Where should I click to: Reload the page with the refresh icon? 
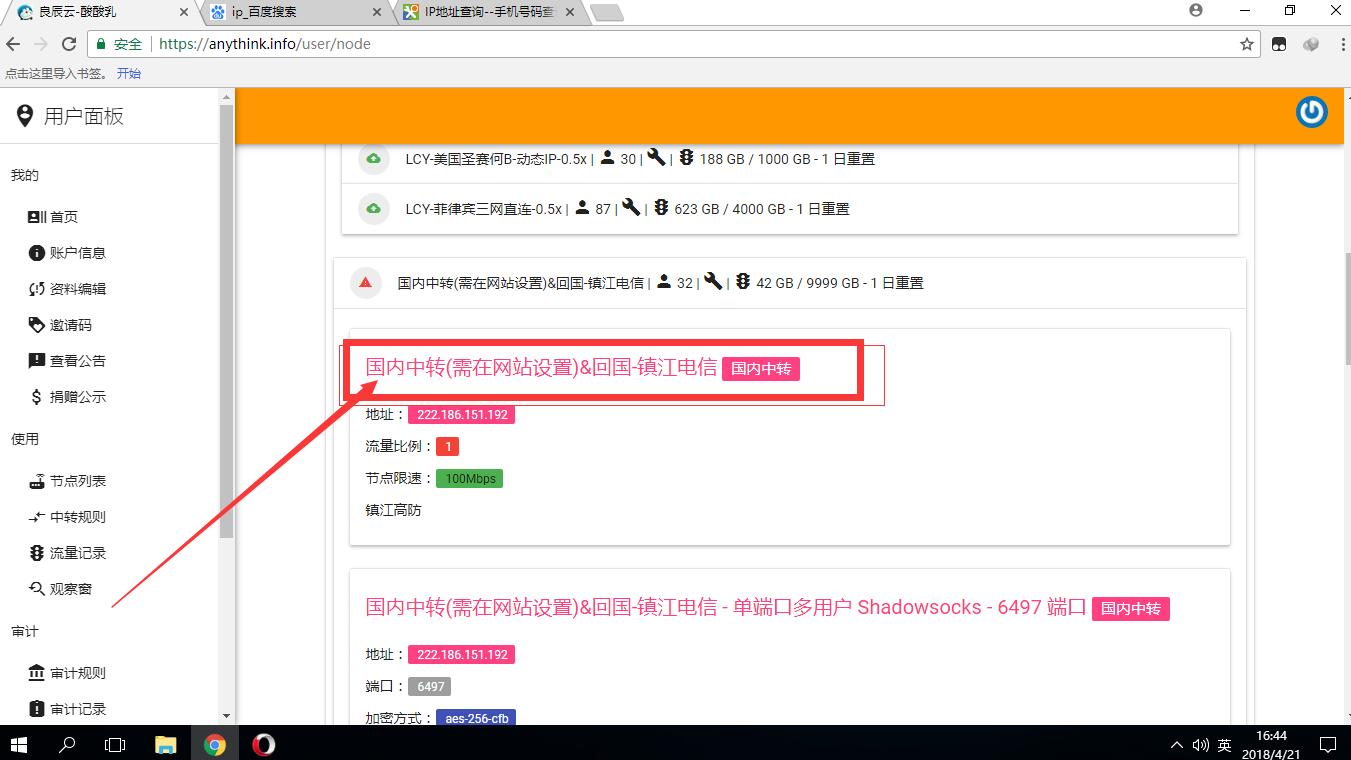(69, 44)
